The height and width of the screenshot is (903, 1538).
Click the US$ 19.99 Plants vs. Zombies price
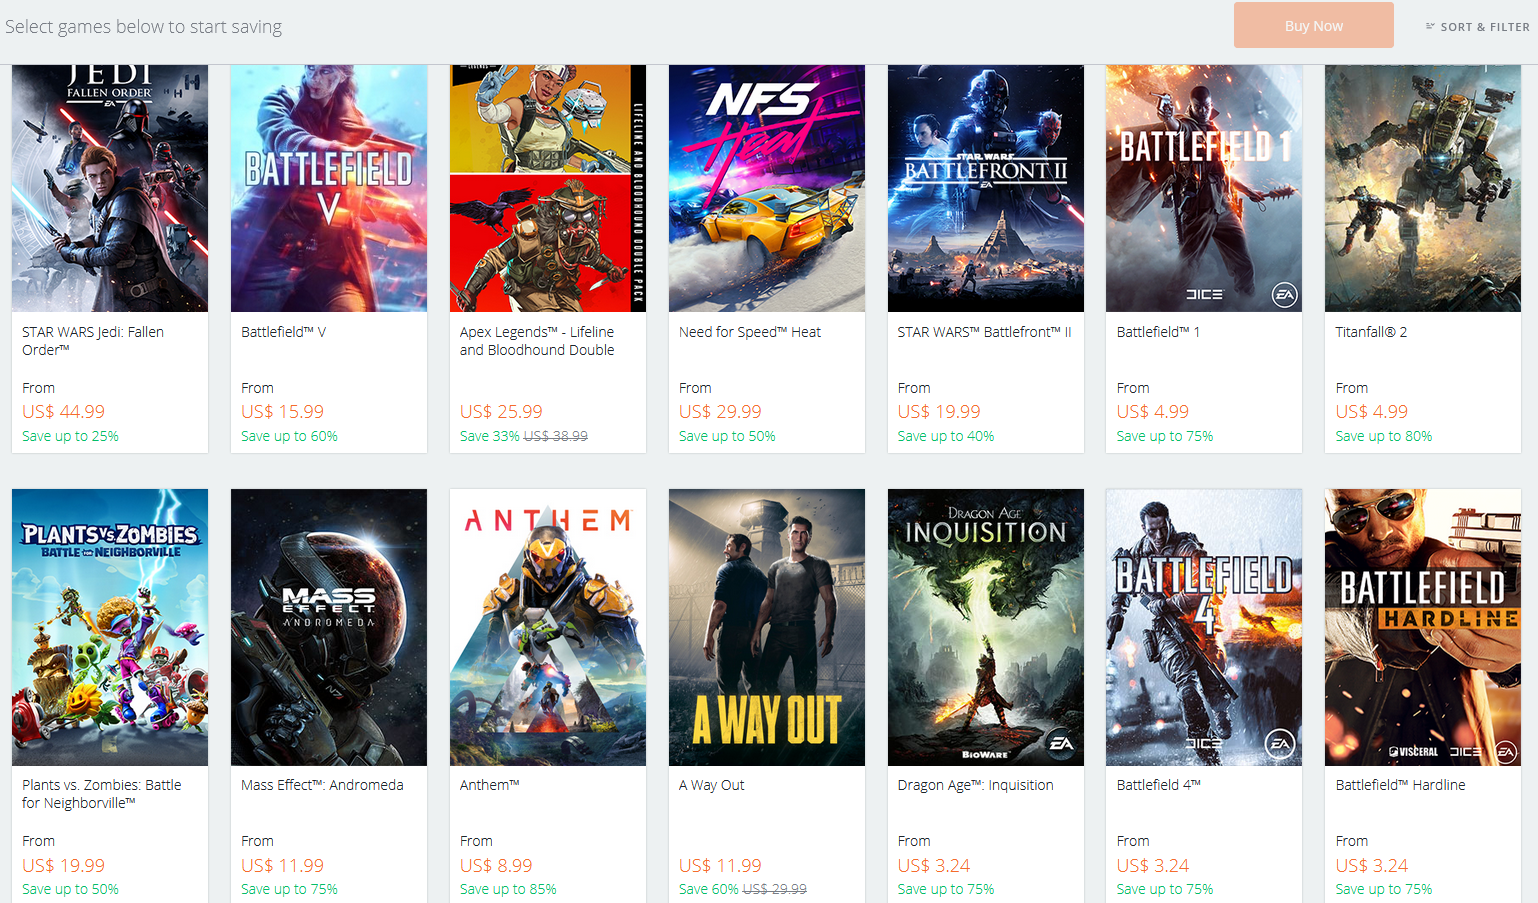click(63, 866)
